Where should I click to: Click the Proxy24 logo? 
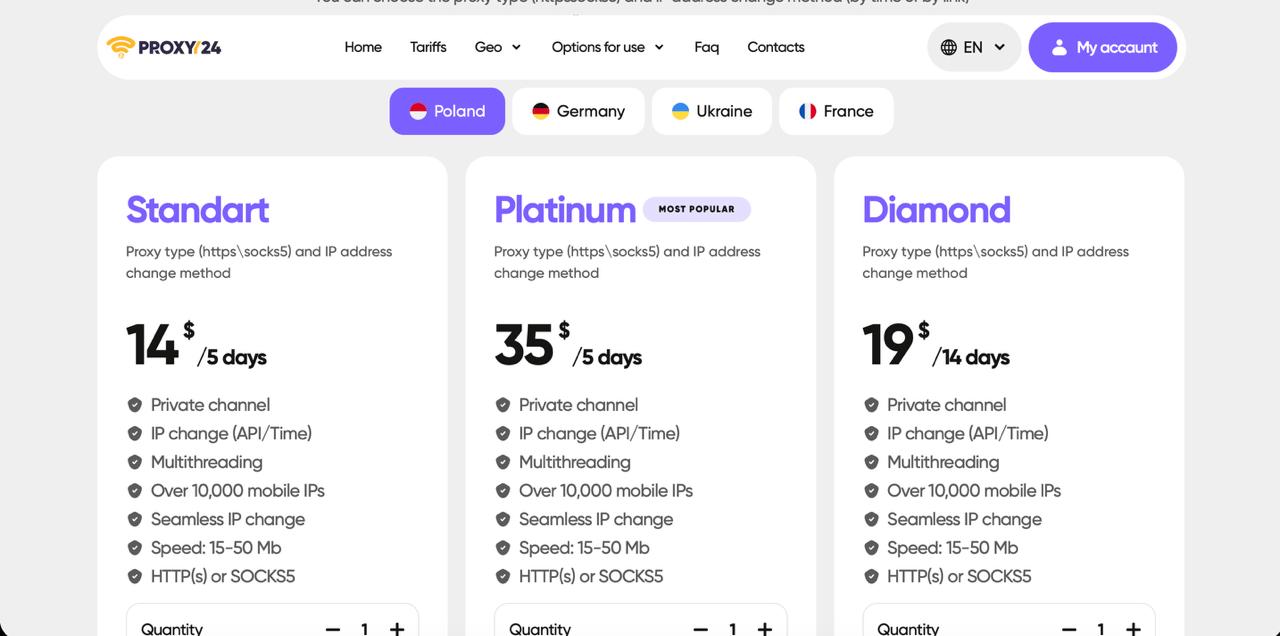pyautogui.click(x=164, y=47)
